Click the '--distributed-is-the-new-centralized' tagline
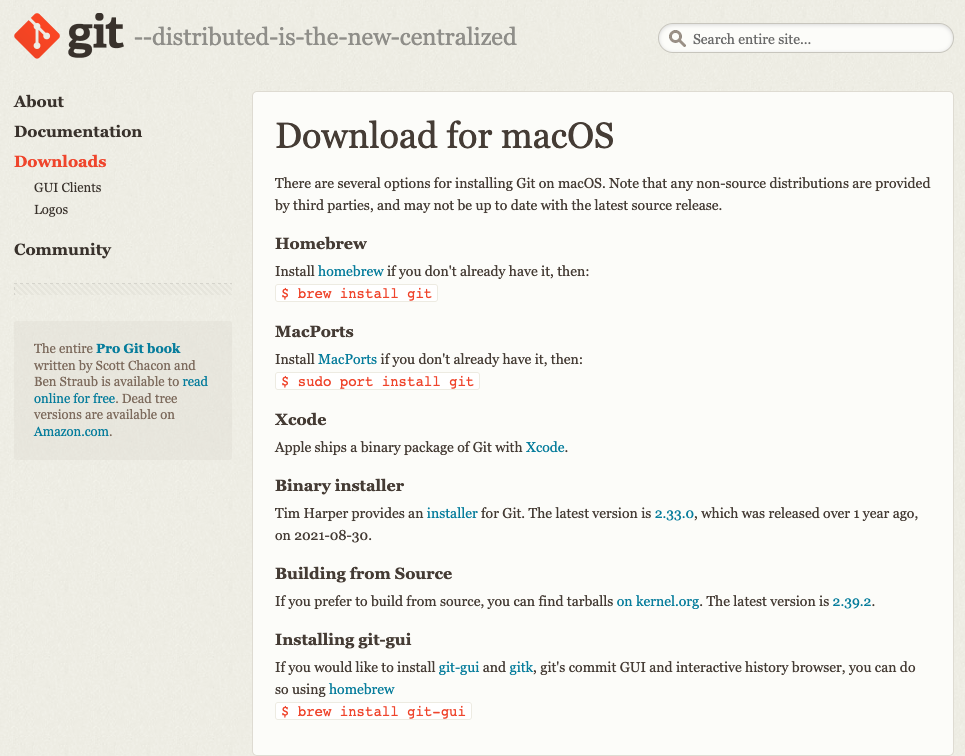The image size is (965, 756). (x=325, y=37)
